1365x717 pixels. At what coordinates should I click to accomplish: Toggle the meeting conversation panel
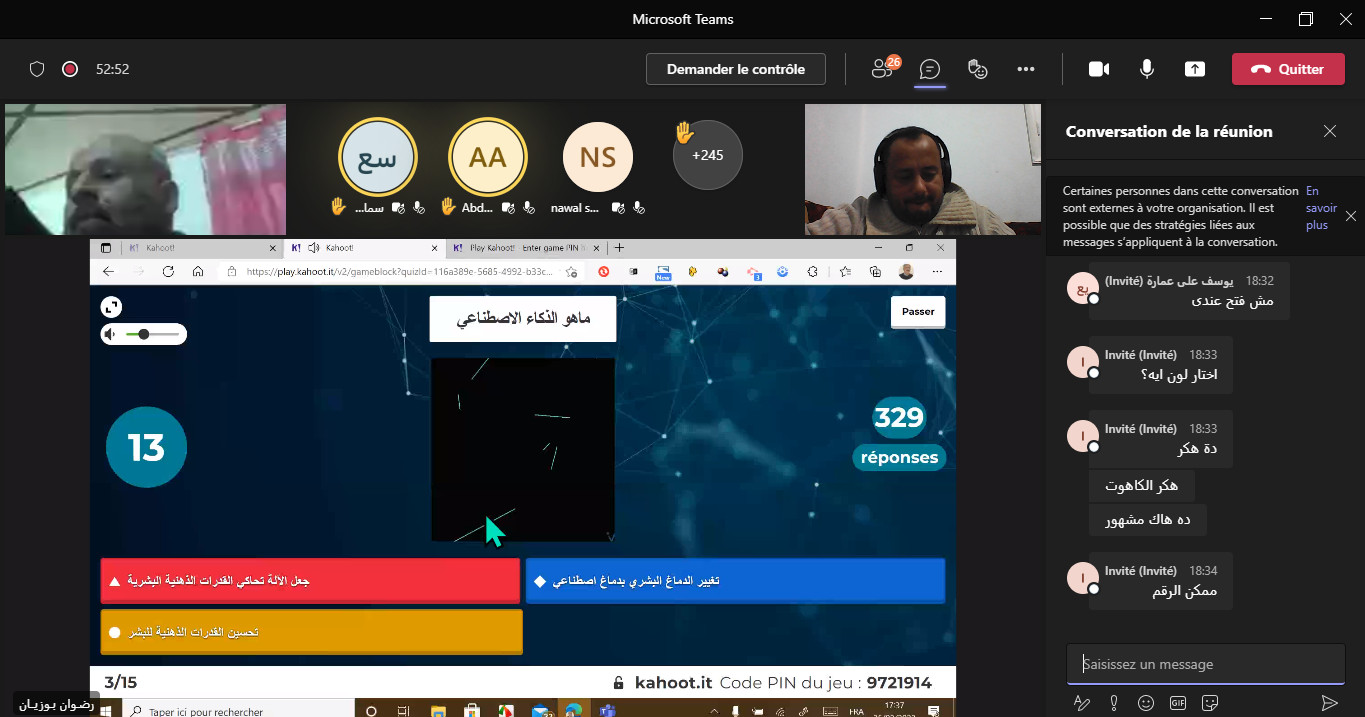pyautogui.click(x=930, y=69)
